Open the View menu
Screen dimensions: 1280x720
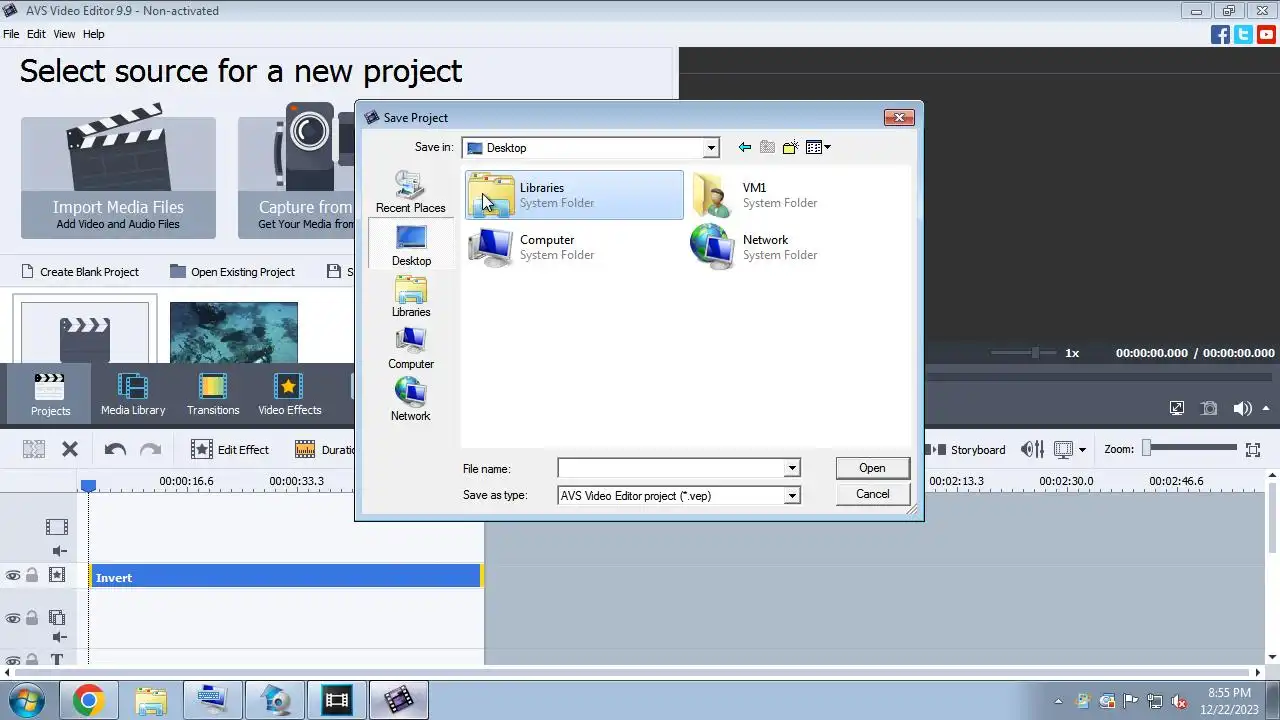tap(64, 34)
